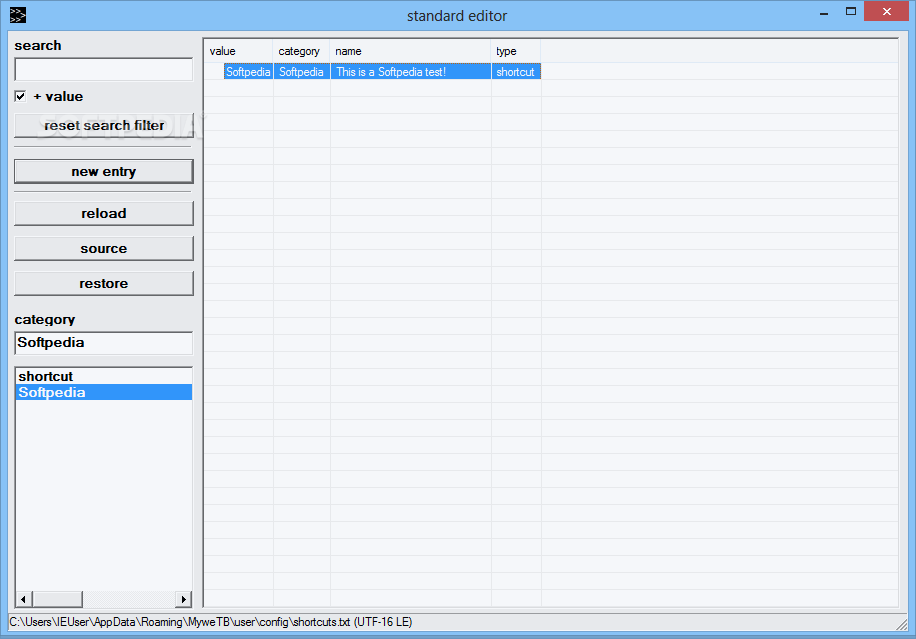Click the restore button

tap(103, 284)
